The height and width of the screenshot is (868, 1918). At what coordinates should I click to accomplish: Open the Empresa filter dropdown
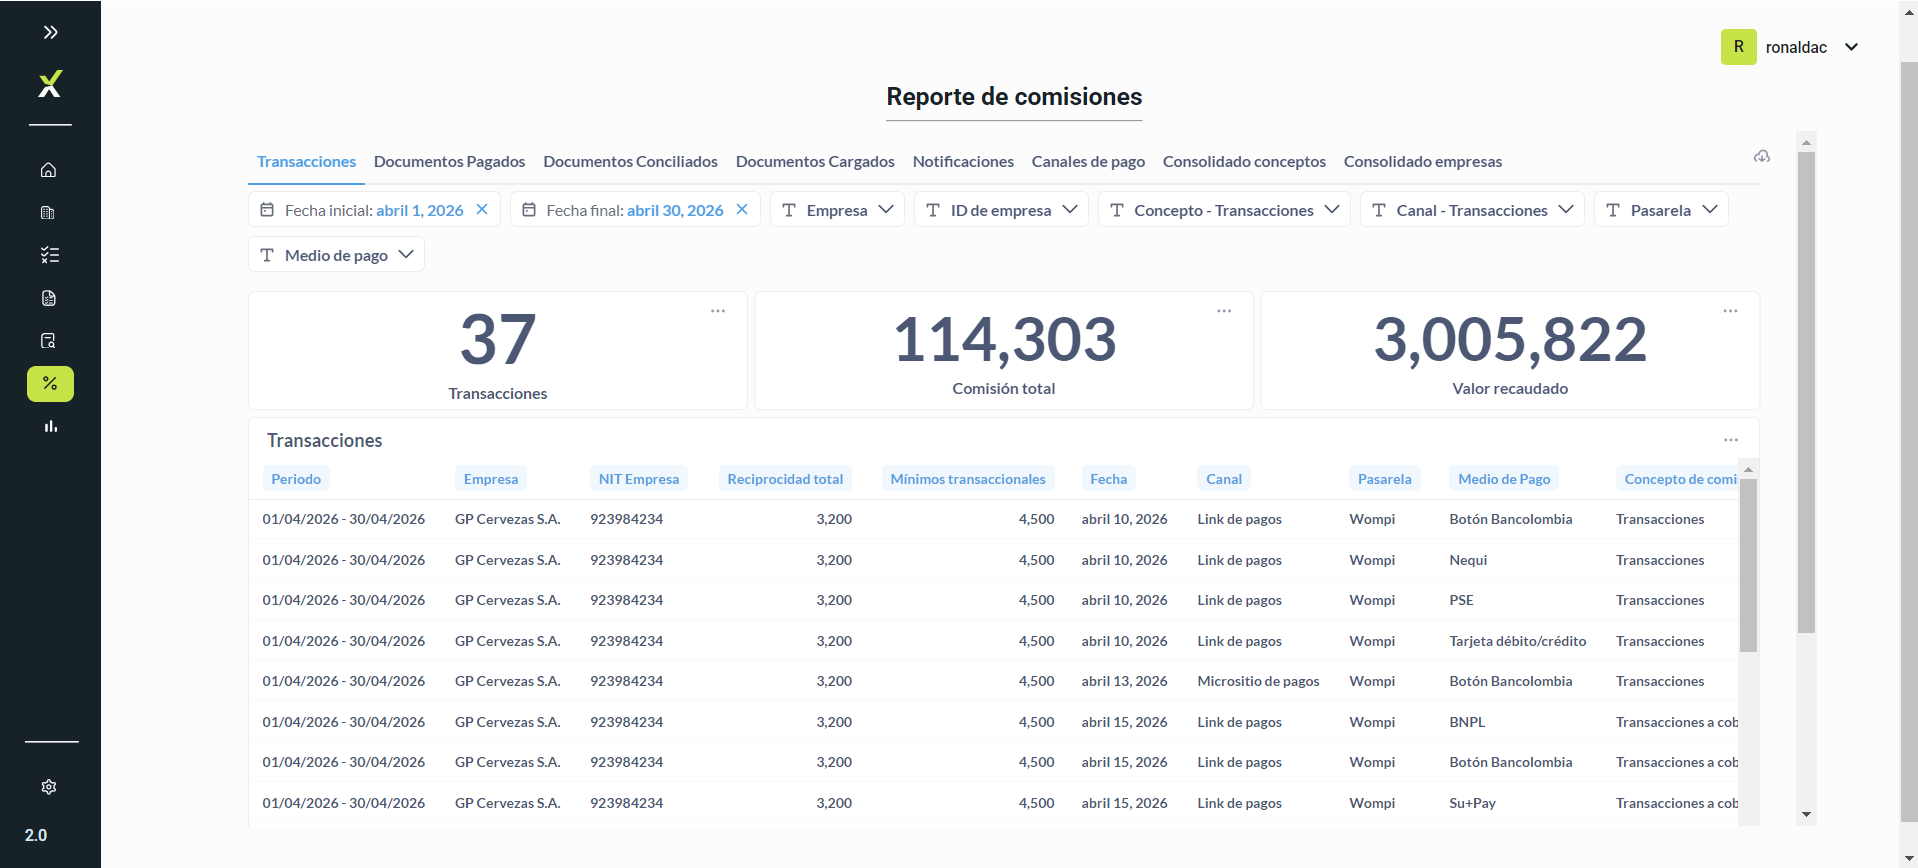pyautogui.click(x=837, y=209)
